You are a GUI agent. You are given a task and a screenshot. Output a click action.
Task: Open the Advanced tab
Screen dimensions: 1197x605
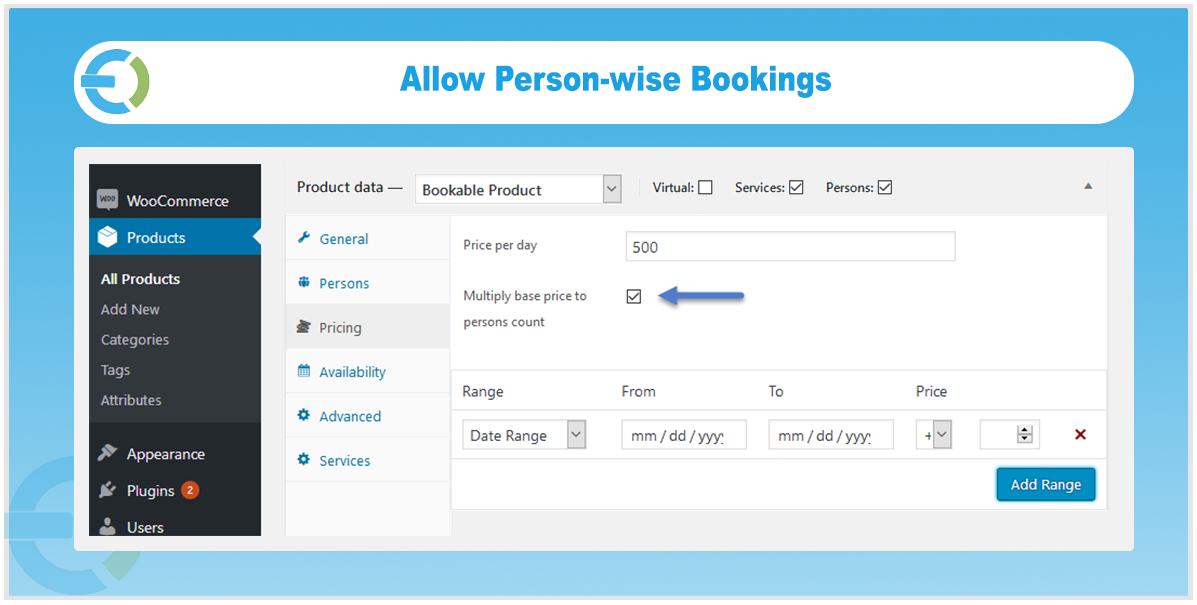click(x=350, y=417)
